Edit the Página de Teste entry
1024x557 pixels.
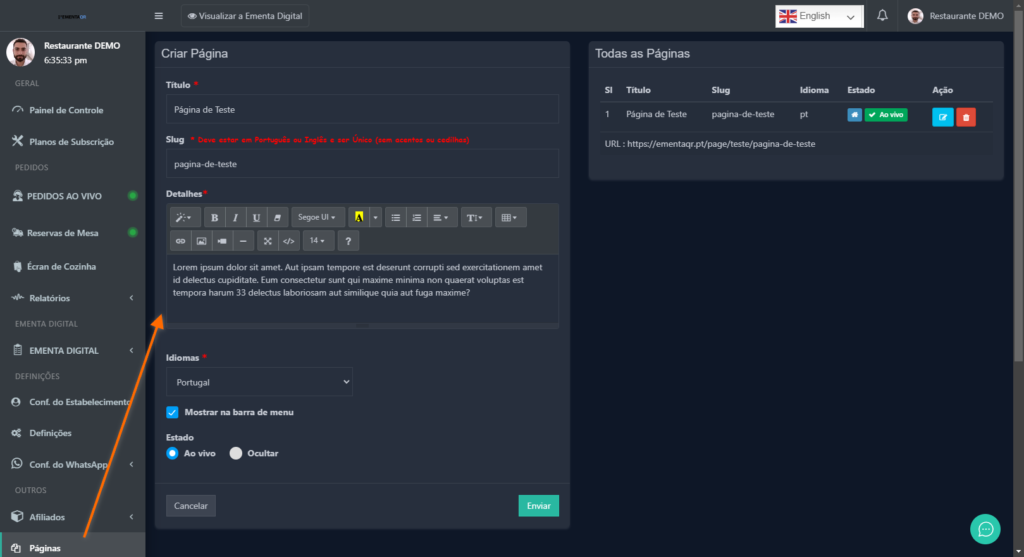pos(942,117)
